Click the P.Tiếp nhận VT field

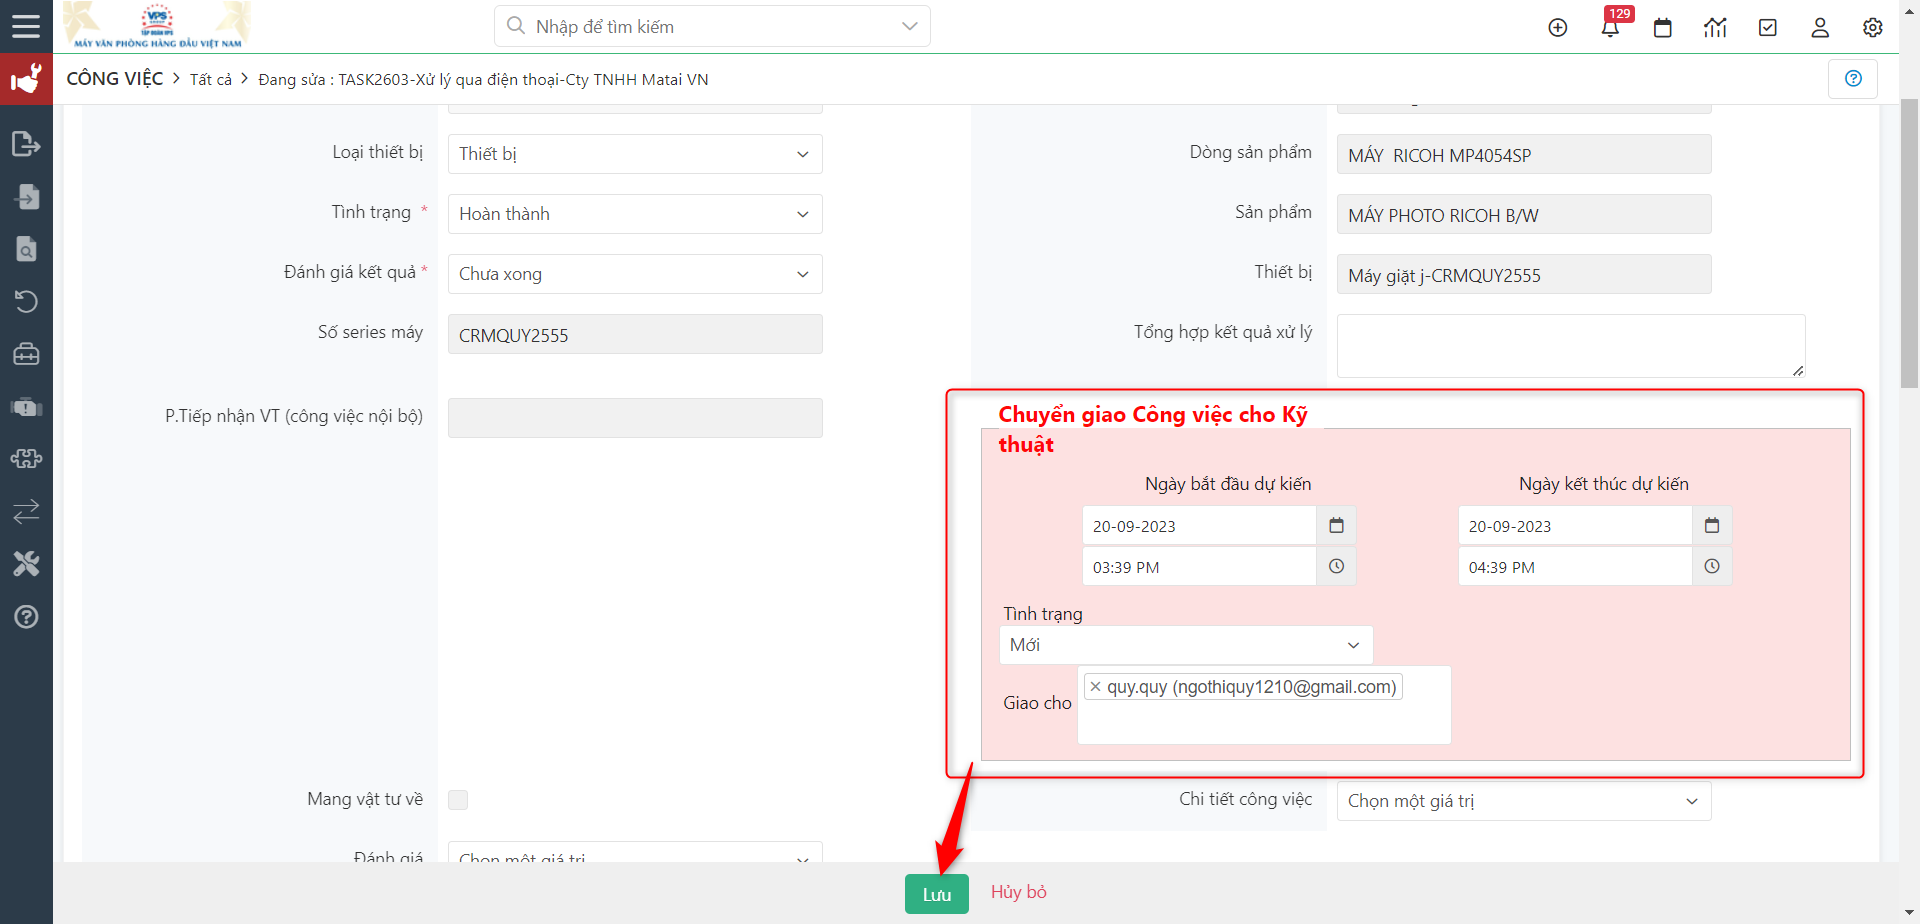click(x=635, y=418)
